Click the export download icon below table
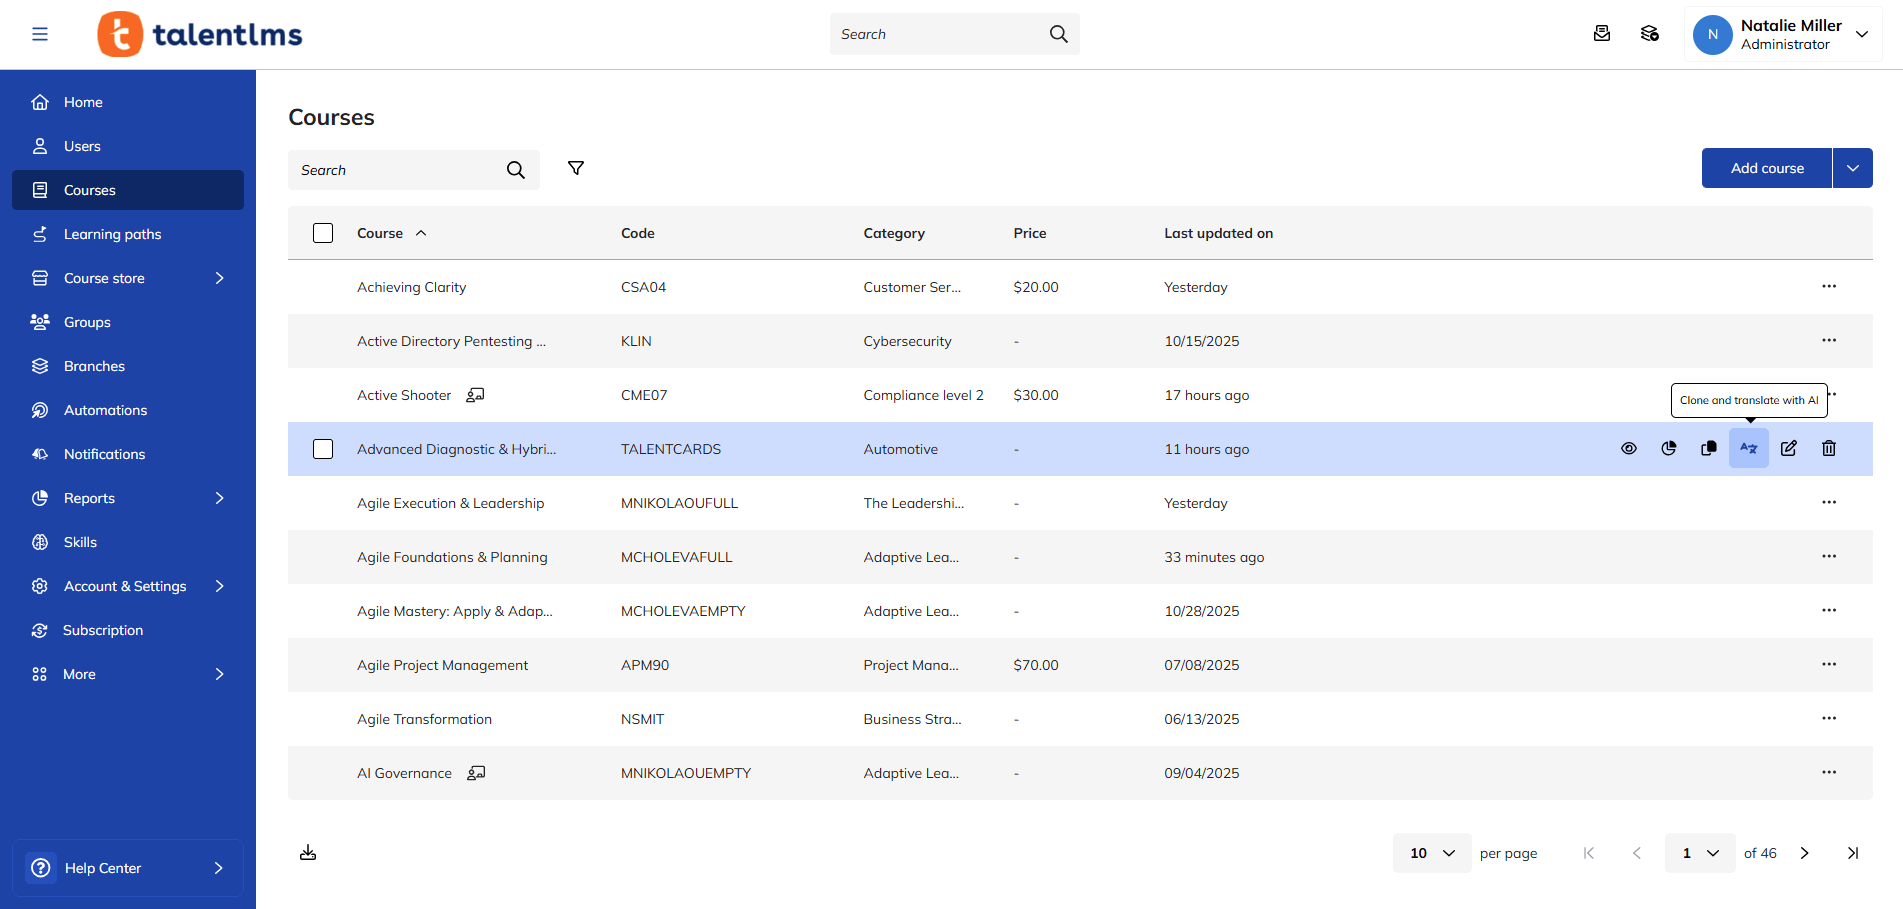 [308, 853]
